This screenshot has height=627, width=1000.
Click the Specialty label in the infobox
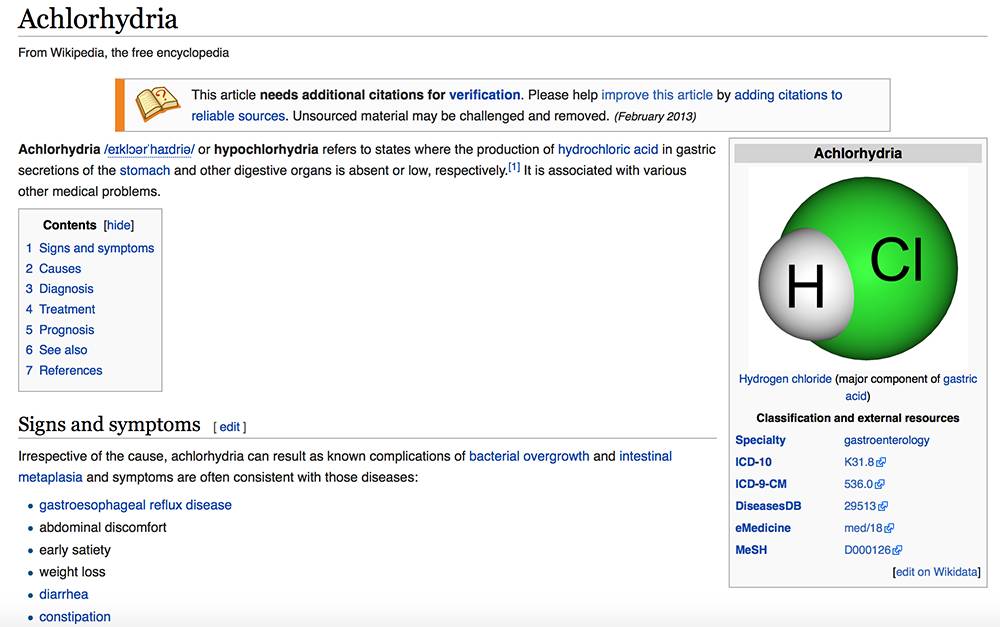tap(760, 440)
